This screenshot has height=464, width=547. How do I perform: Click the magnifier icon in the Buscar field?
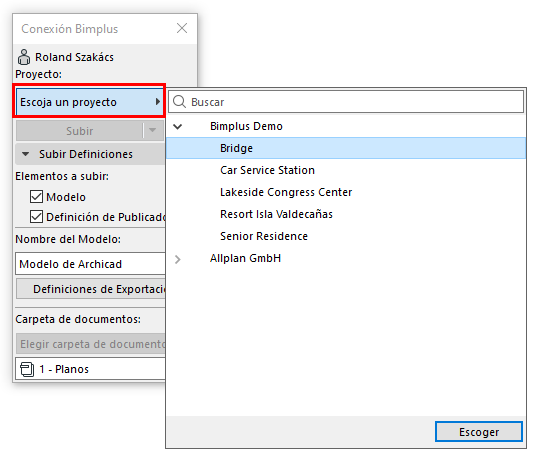pyautogui.click(x=179, y=102)
